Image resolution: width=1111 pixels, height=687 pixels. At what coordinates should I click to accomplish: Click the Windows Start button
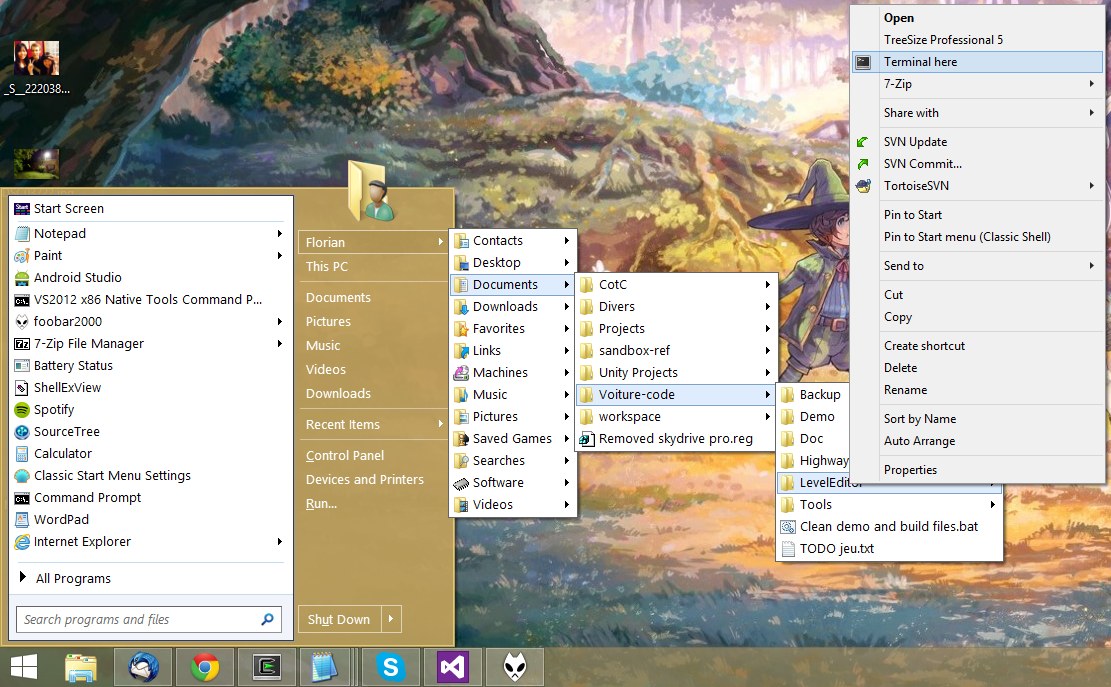(24, 667)
